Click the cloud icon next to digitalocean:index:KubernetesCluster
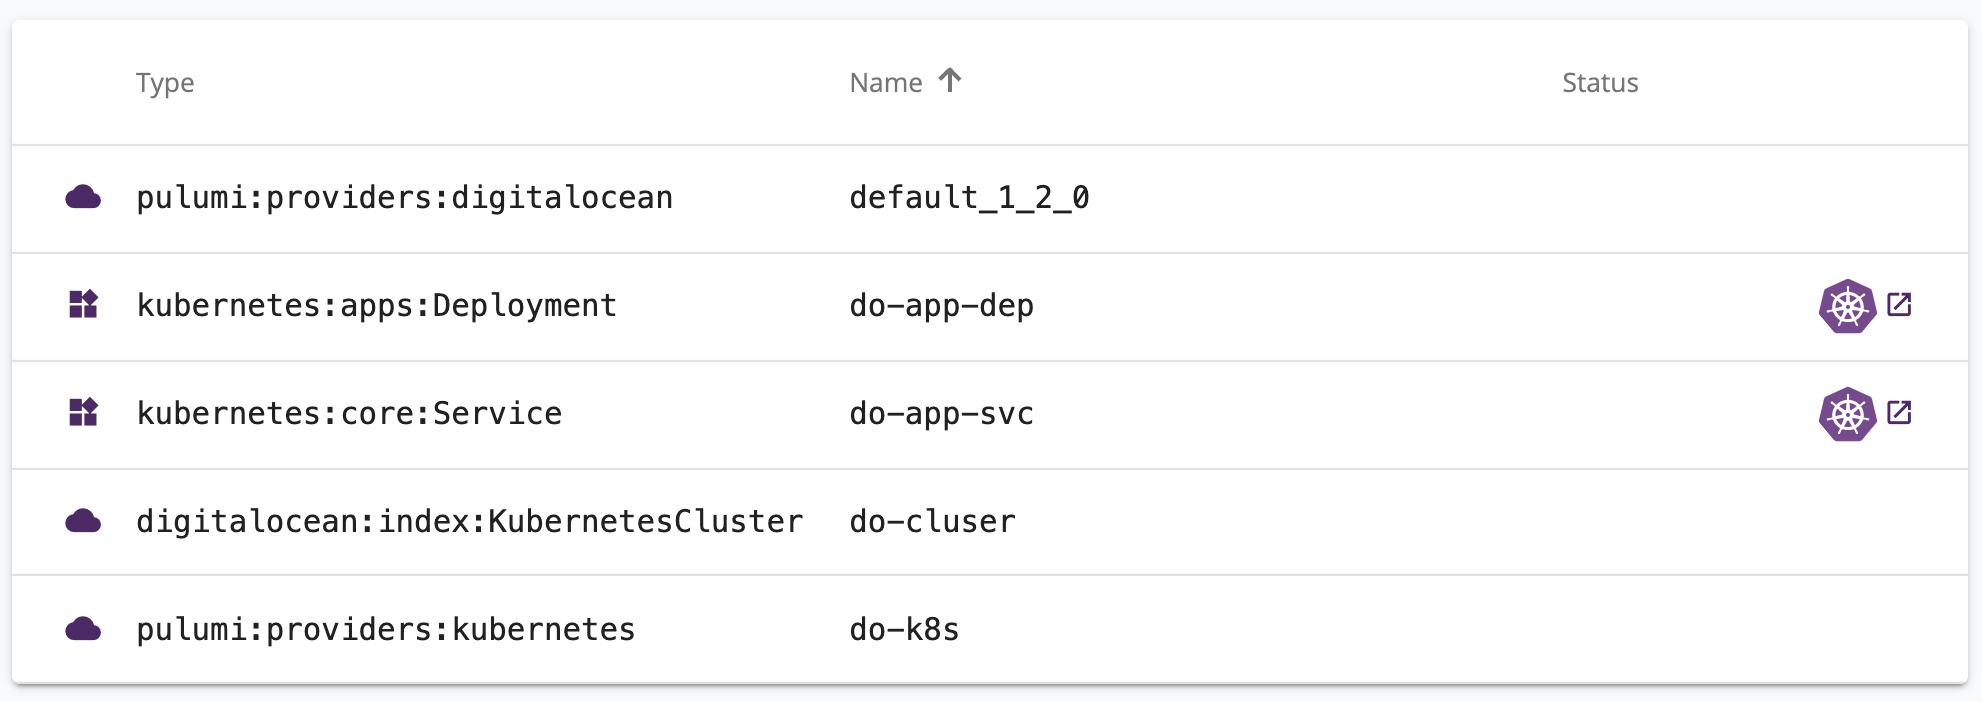Viewport: 1982px width, 702px height. (x=84, y=521)
